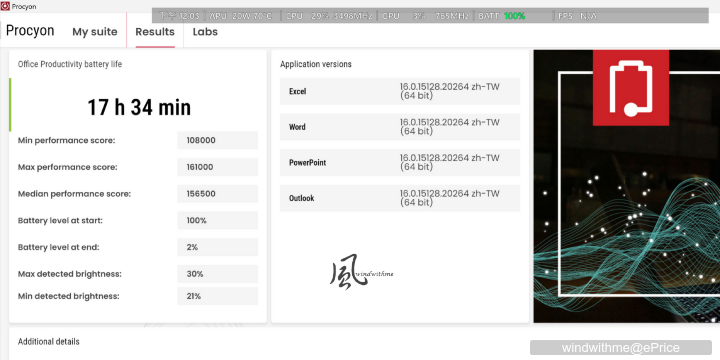Click the Max performance score label
720x360 pixels.
pos(68,167)
